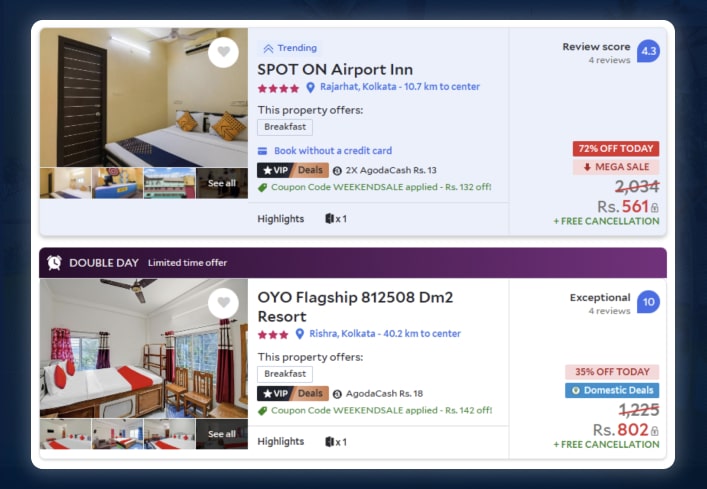The height and width of the screenshot is (489, 707).
Task: Click credit card icon beside Book without card
Action: coord(263,151)
